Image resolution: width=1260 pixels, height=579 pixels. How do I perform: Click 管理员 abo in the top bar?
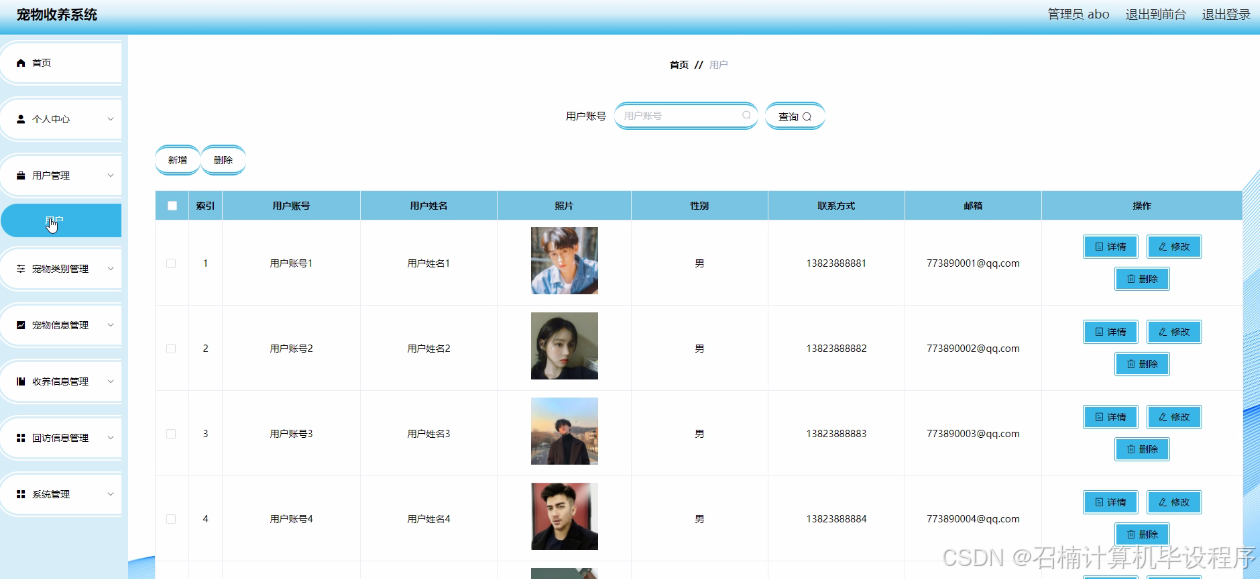point(1078,14)
